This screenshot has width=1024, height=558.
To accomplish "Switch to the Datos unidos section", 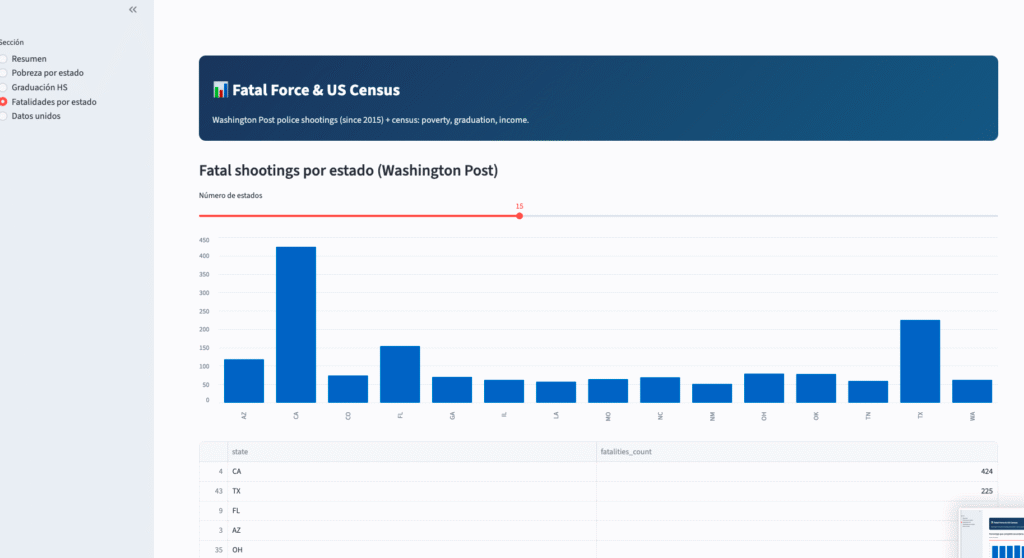I will coord(4,116).
